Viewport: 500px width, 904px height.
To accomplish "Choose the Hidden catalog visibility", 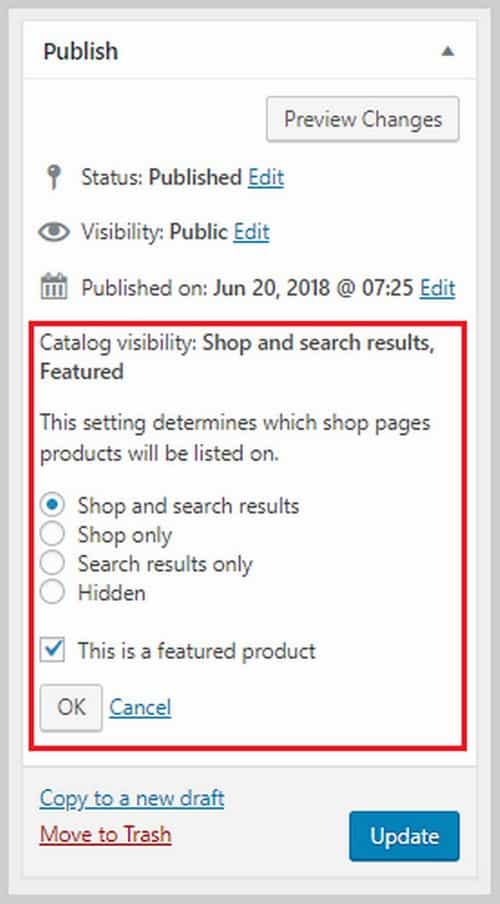I will [x=52, y=593].
